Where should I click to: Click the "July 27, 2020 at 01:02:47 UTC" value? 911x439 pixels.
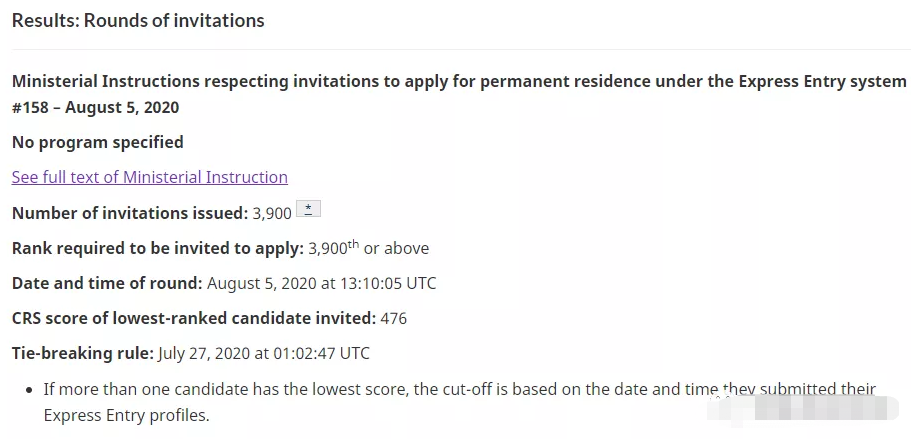pos(264,353)
